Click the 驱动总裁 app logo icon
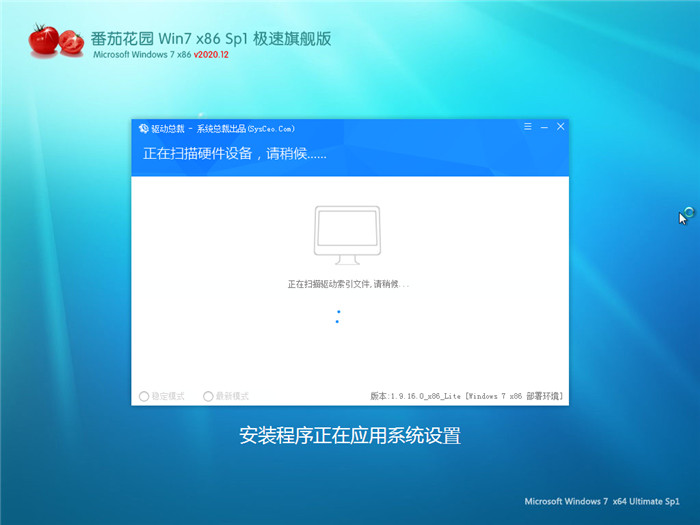 pos(143,129)
